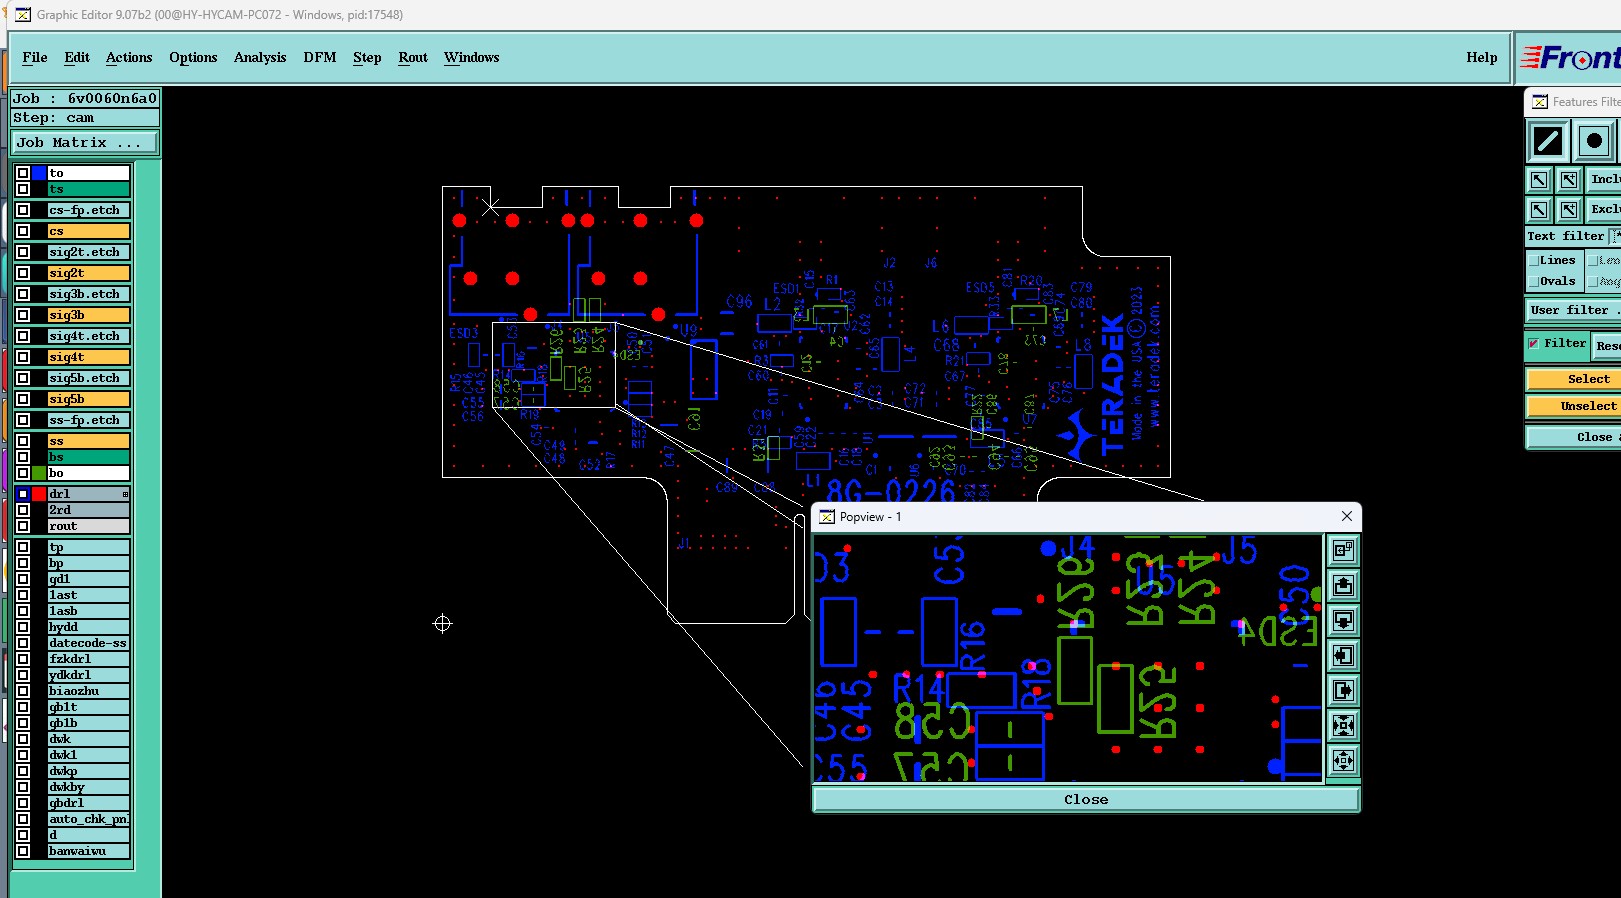The height and width of the screenshot is (898, 1621).
Task: Click first arrow icon beside Include
Action: (x=1539, y=180)
